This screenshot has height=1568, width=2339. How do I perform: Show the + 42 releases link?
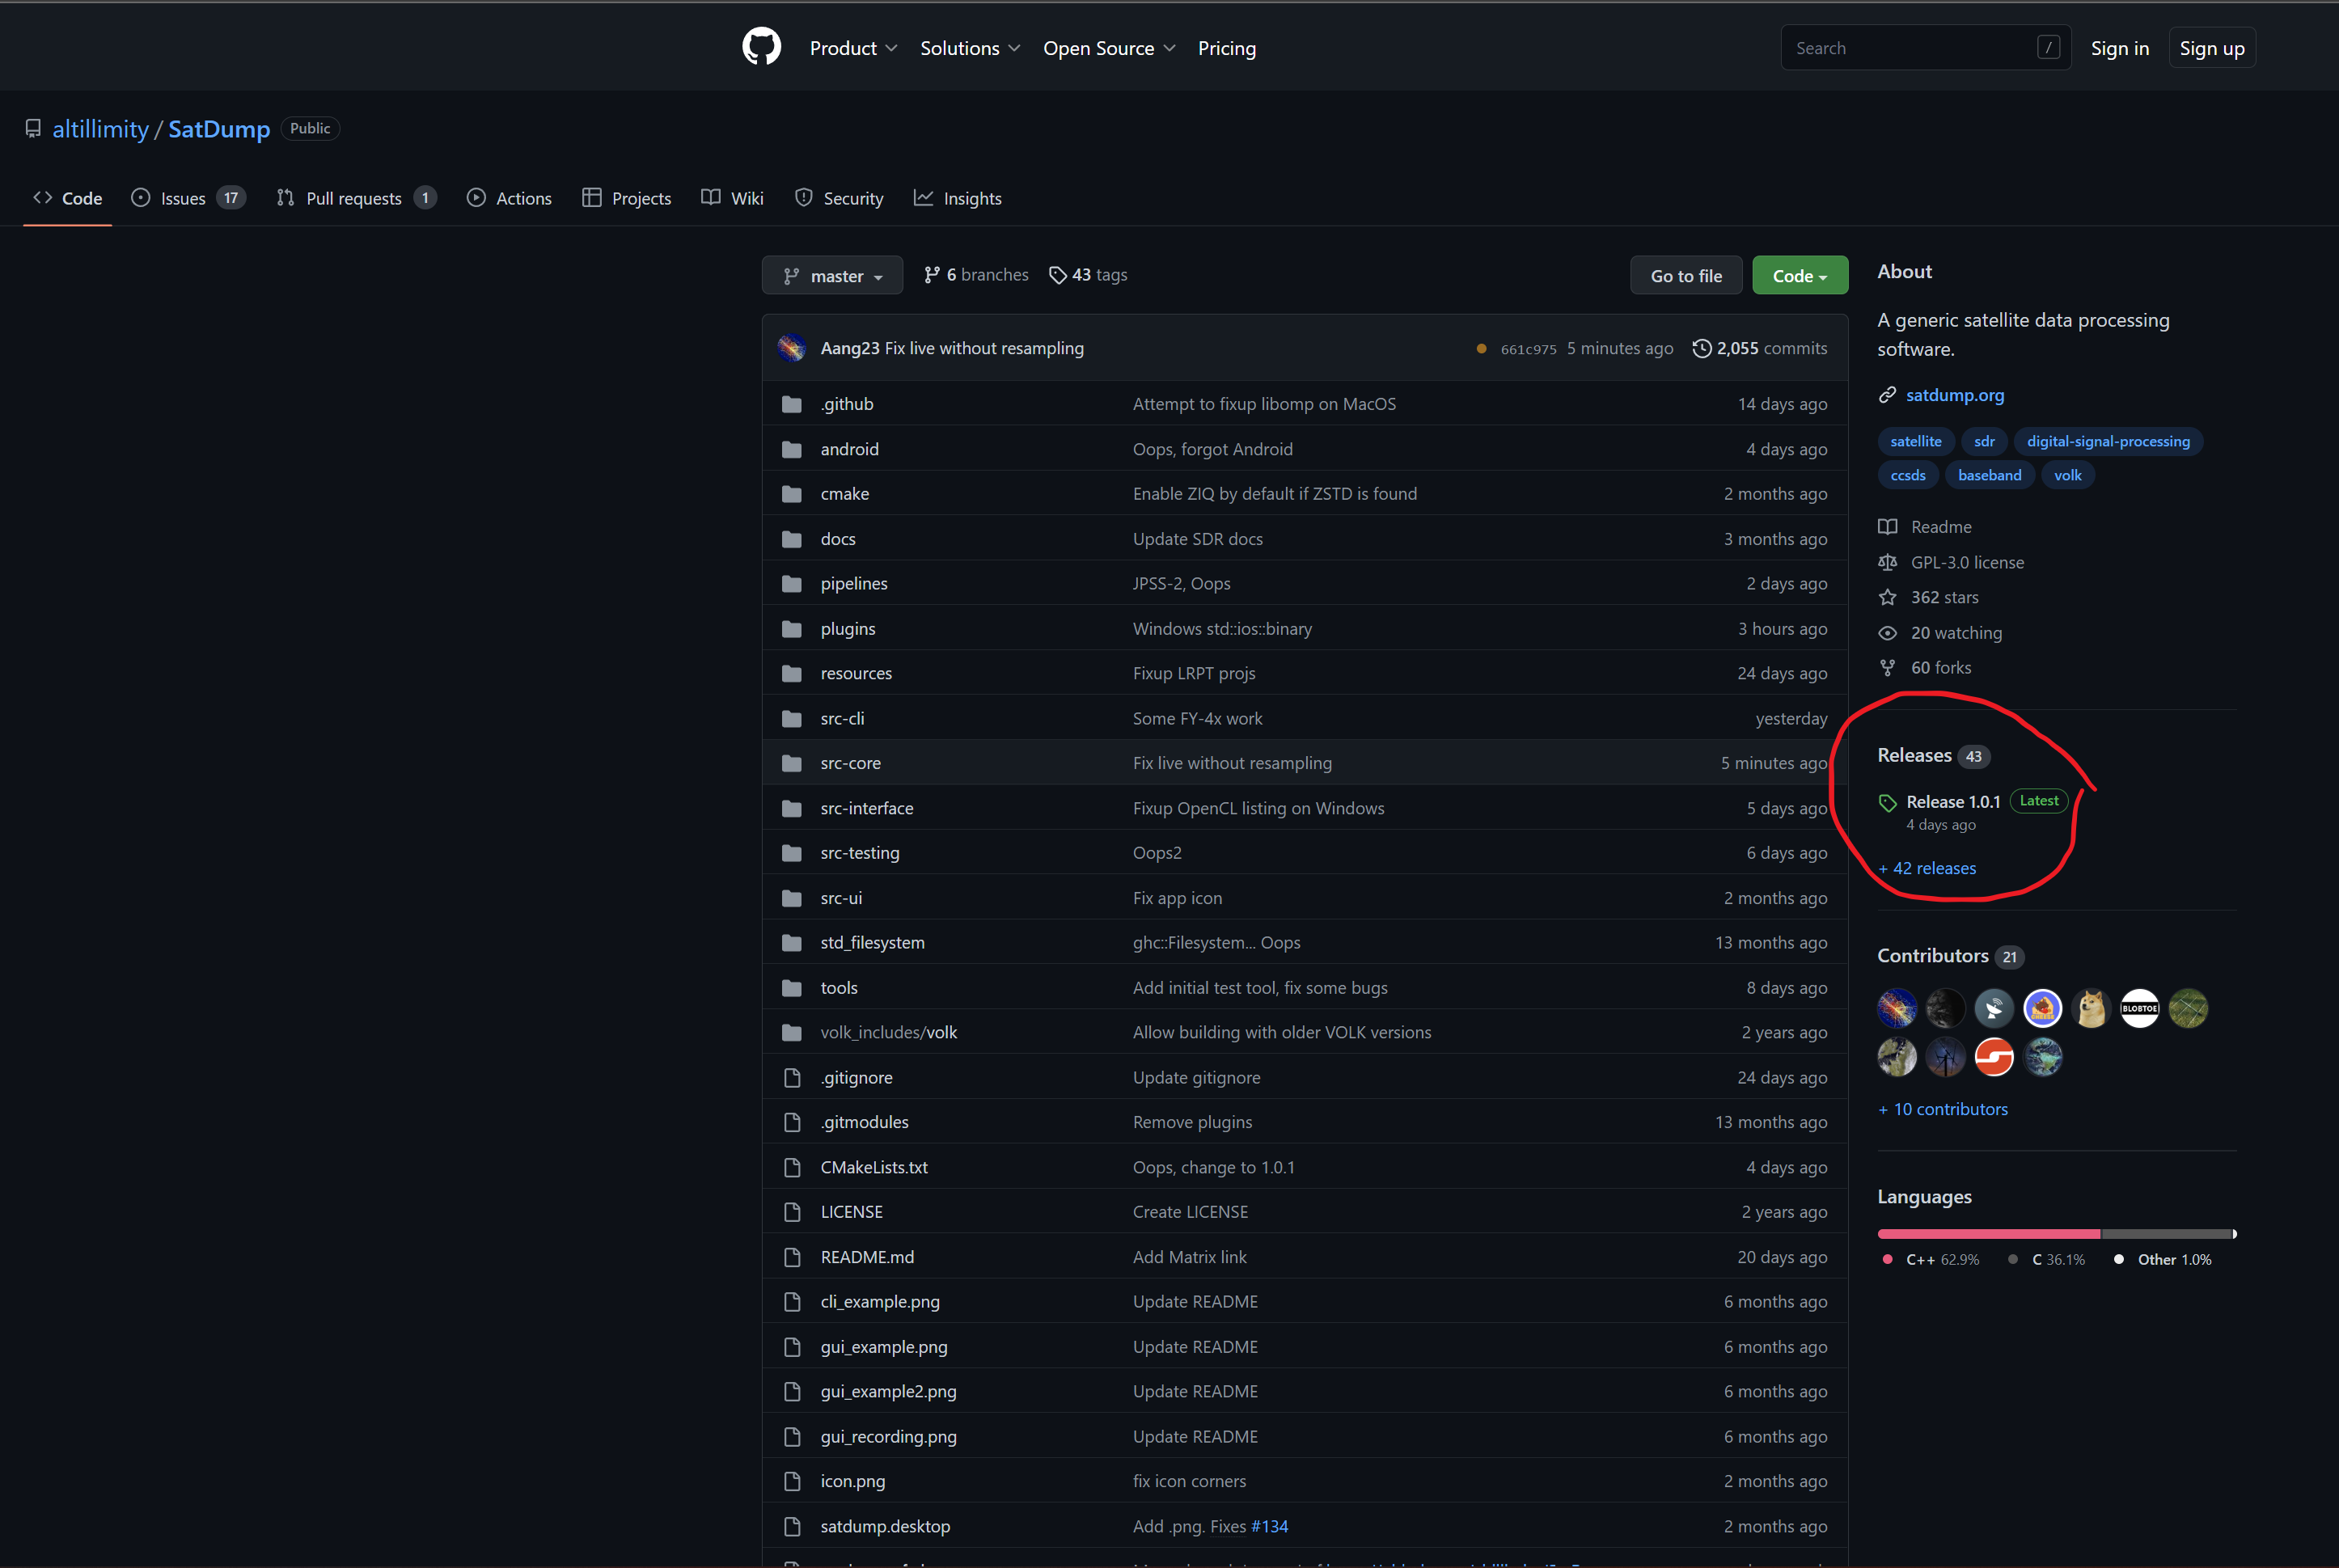pos(1926,869)
